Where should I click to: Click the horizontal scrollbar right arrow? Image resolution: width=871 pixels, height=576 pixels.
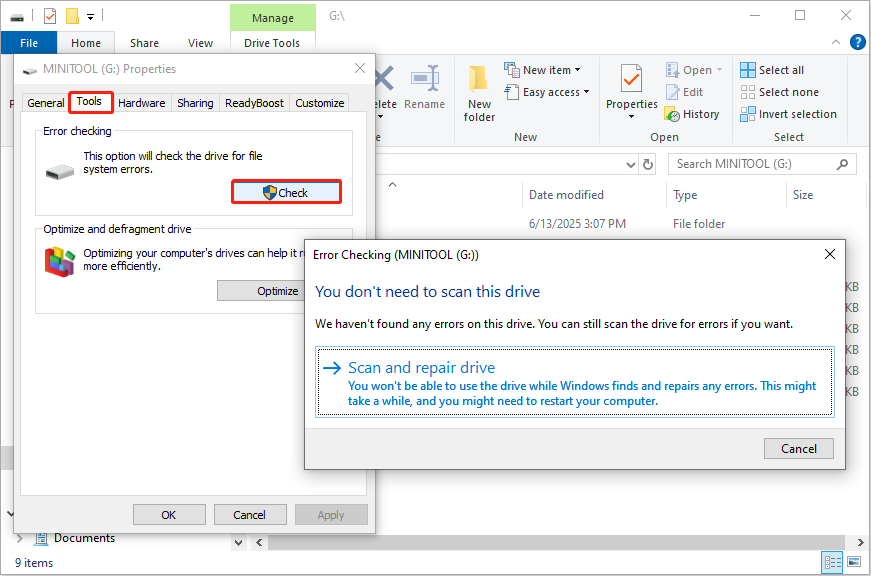point(860,543)
